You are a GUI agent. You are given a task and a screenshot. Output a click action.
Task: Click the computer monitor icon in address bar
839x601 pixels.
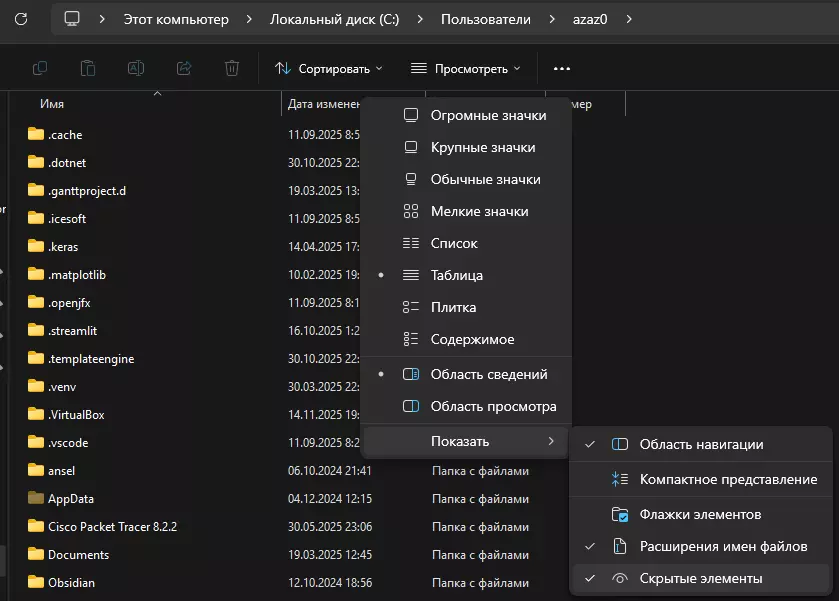[x=72, y=19]
